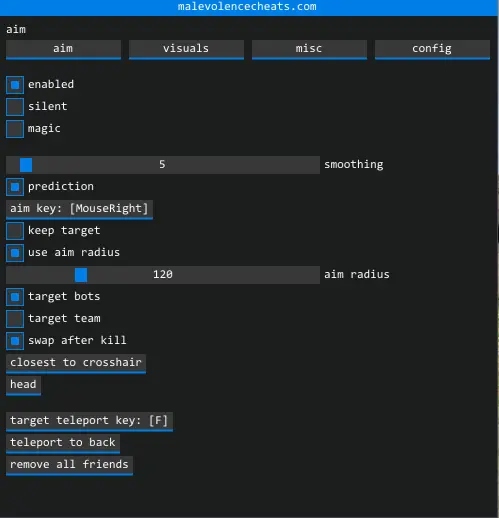Screen dimensions: 499x518
Task: Click the smoothing value 5
Action: 162,165
